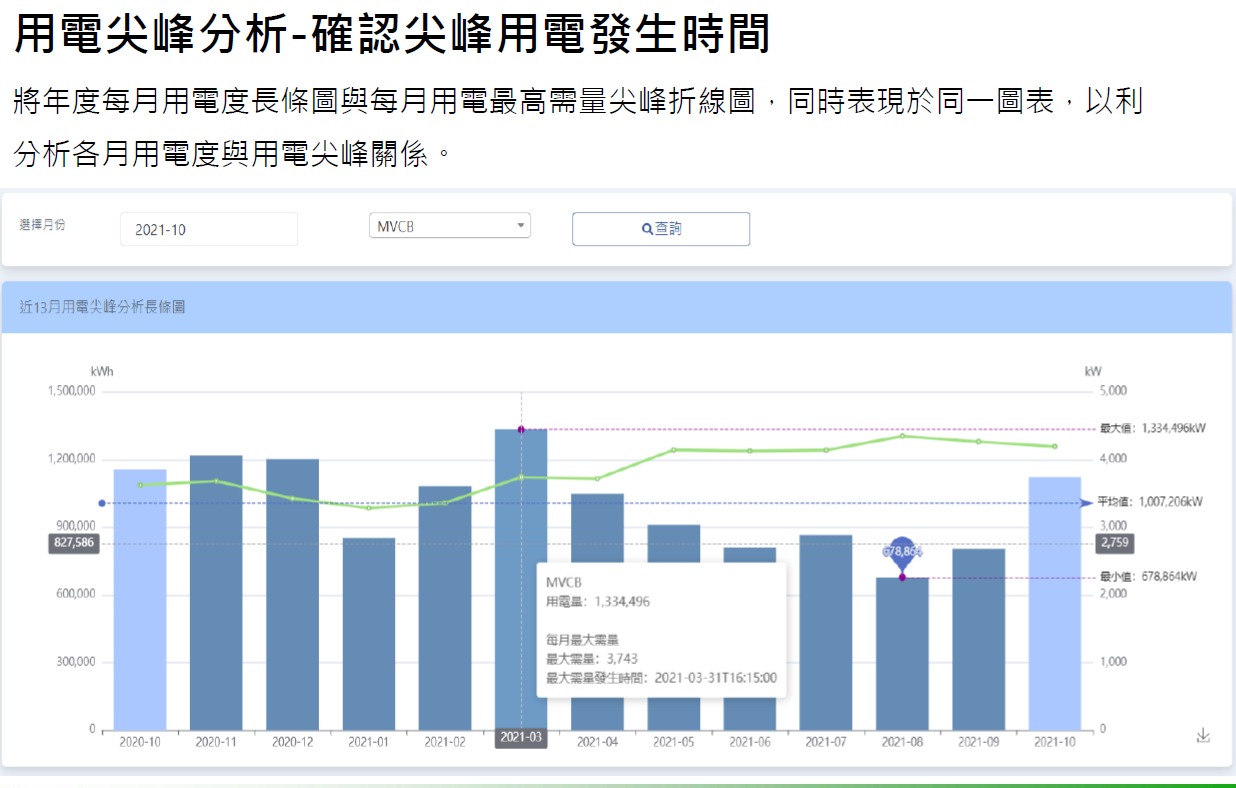The height and width of the screenshot is (788, 1236).
Task: Click the MVCB dropdown arrow
Action: click(x=521, y=225)
